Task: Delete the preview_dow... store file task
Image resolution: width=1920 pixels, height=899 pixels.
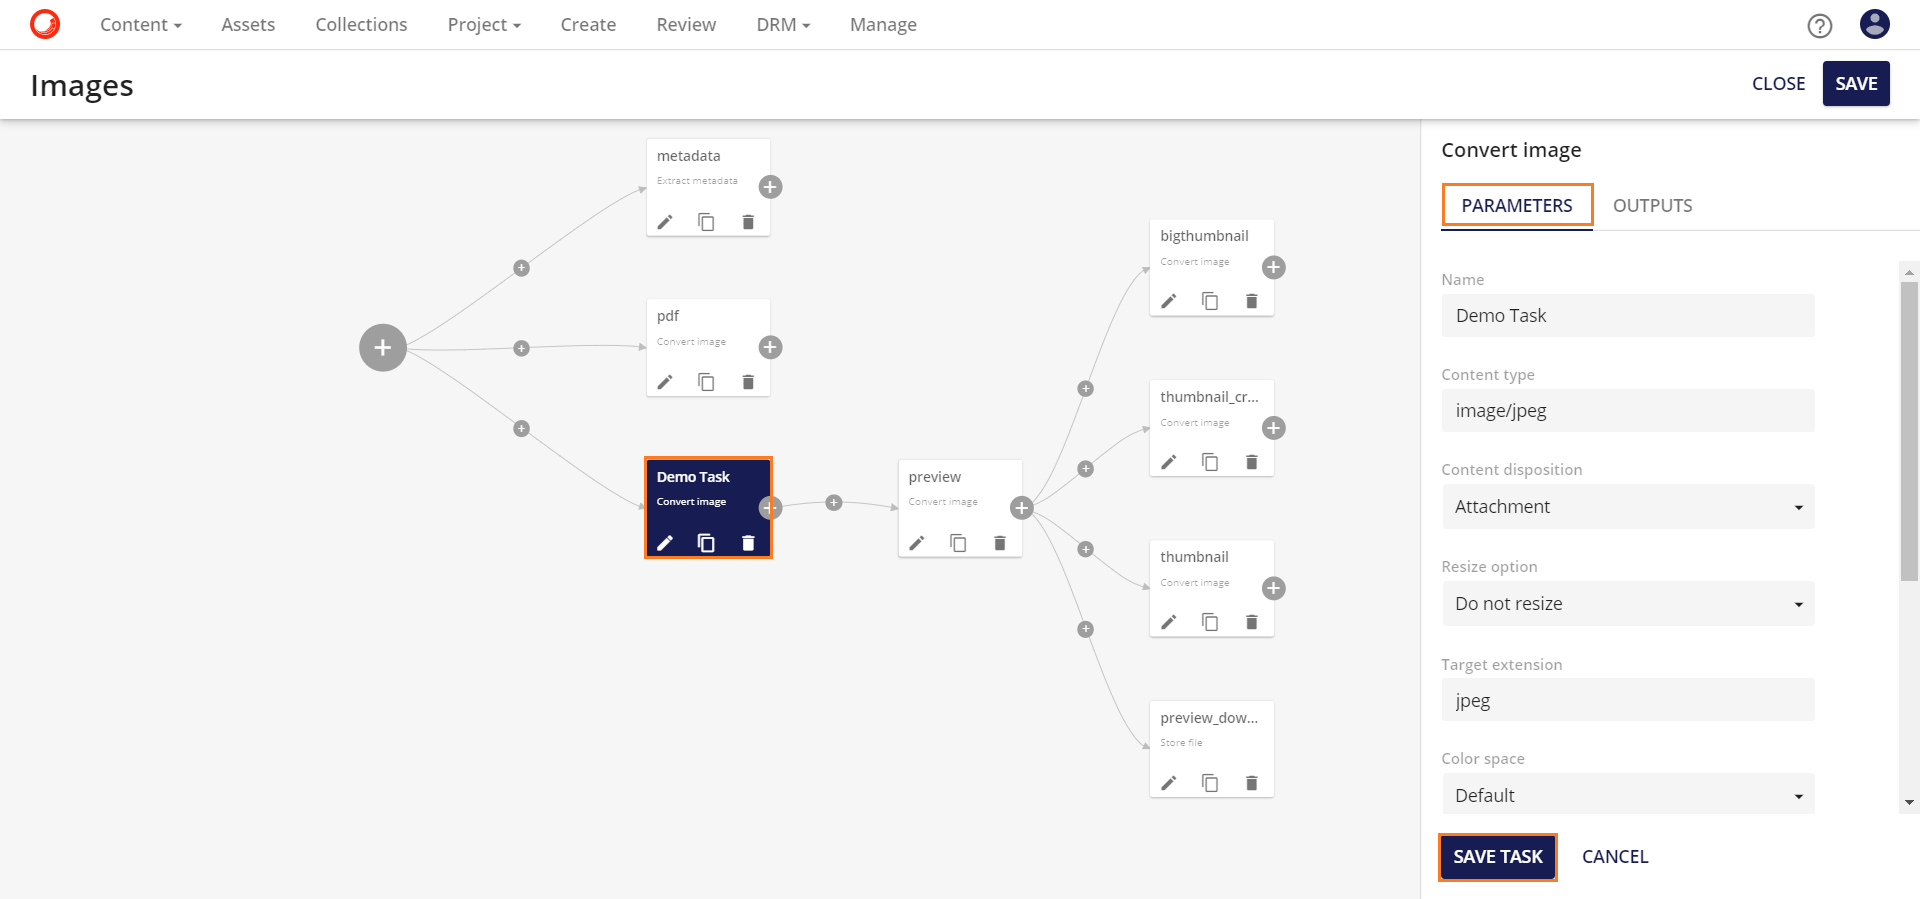Action: click(x=1251, y=783)
